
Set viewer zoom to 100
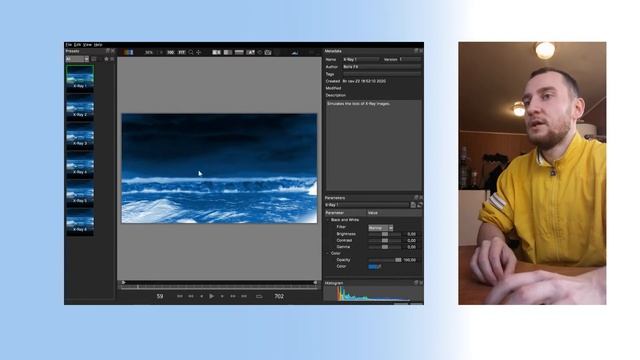coord(171,52)
